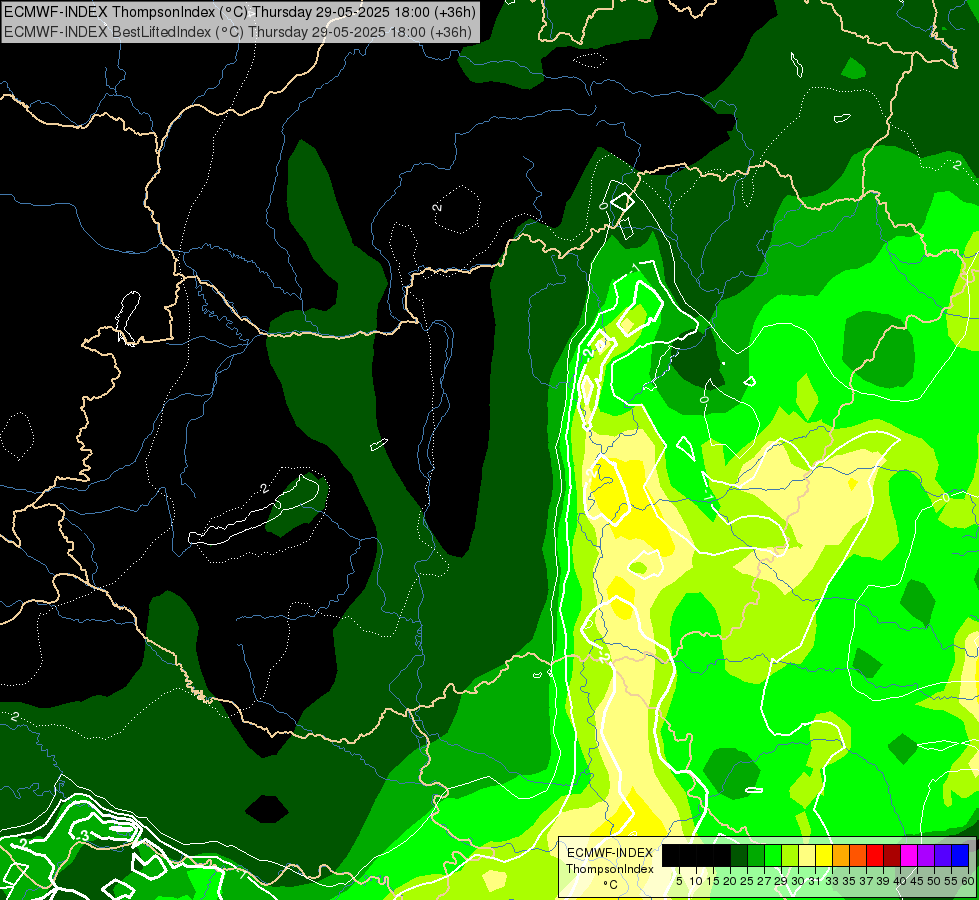Click legend tick value 60
This screenshot has width=979, height=900.
click(x=968, y=881)
